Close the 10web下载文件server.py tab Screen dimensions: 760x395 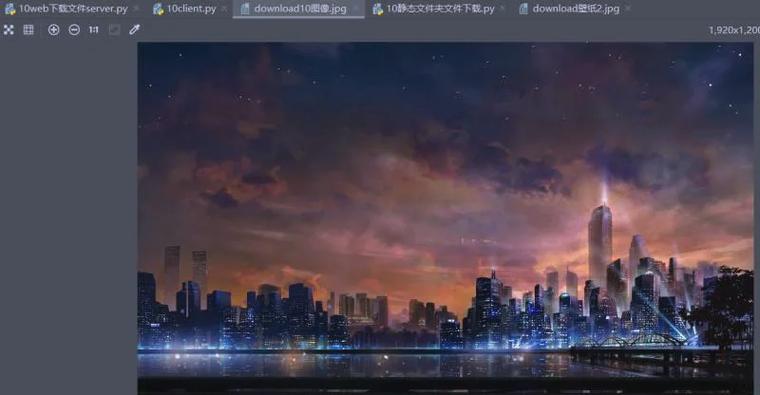137,9
